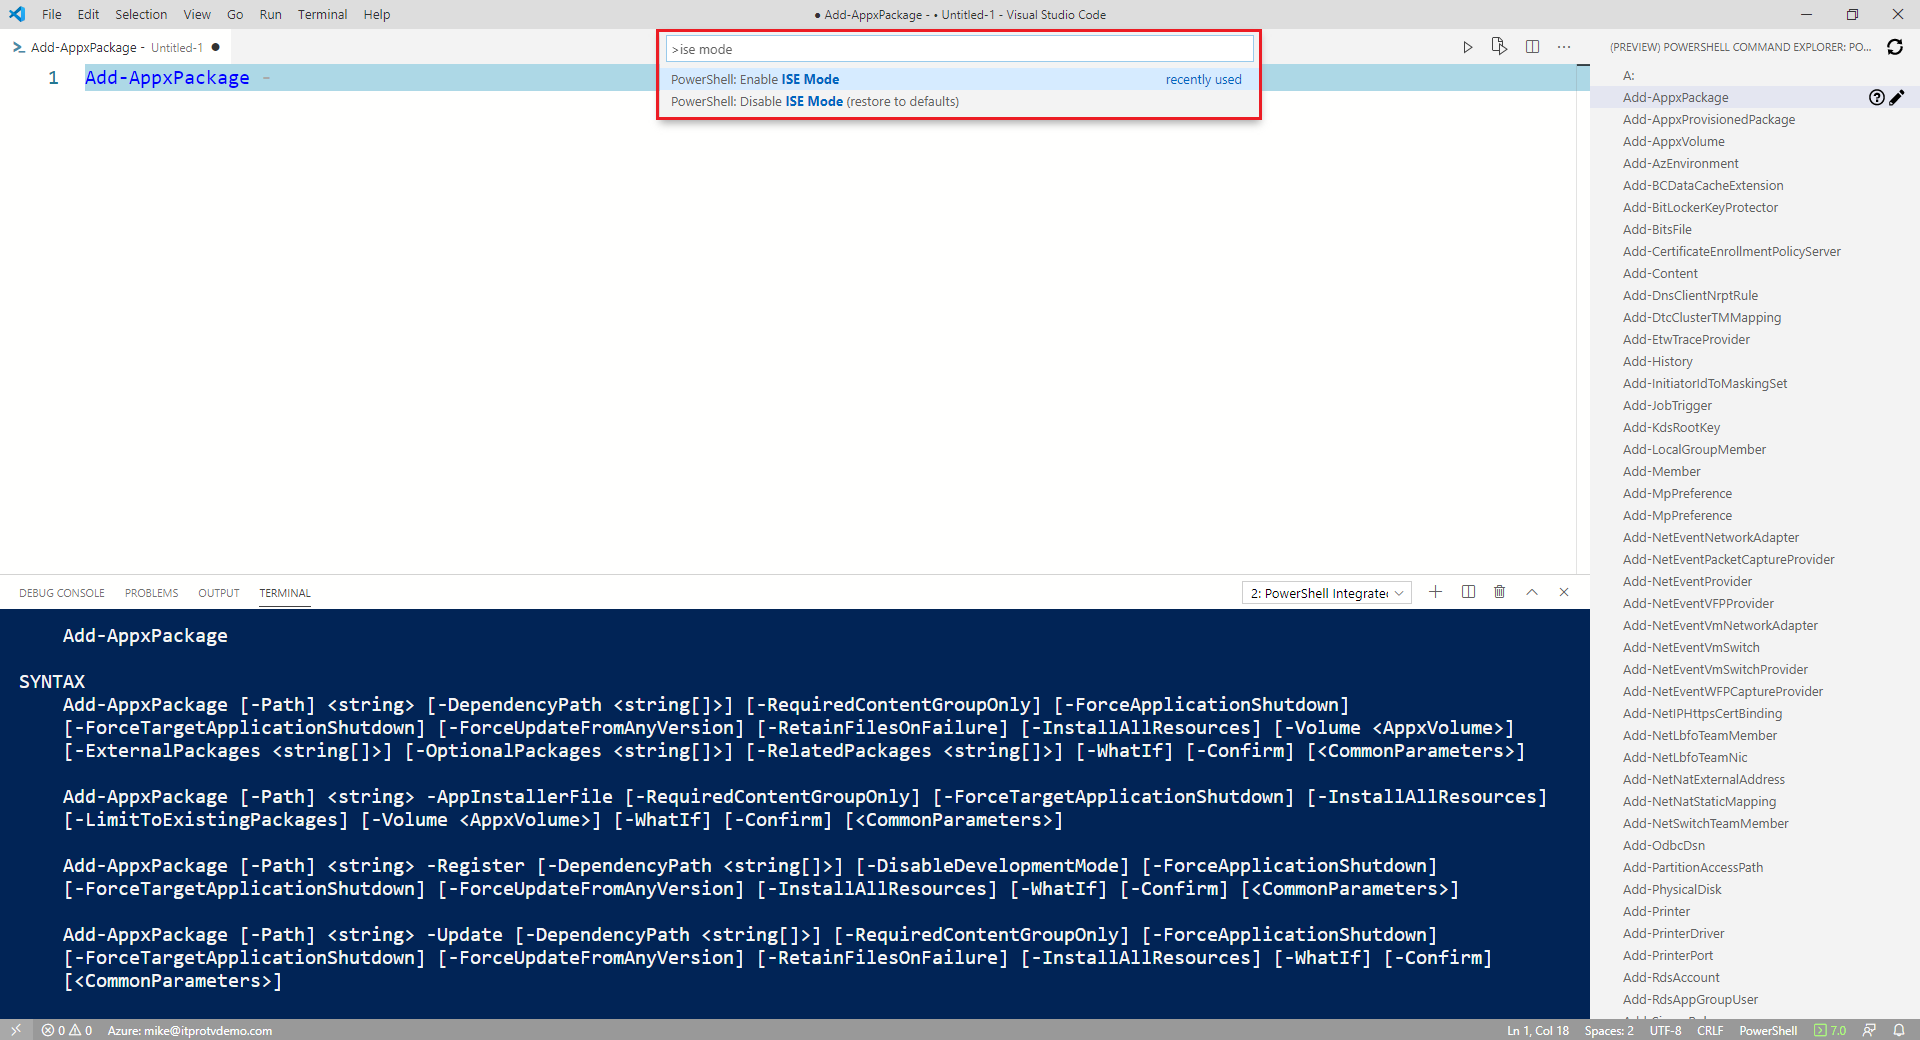
Task: Click the Run Selection icon in editor toolbar
Action: coord(1499,47)
